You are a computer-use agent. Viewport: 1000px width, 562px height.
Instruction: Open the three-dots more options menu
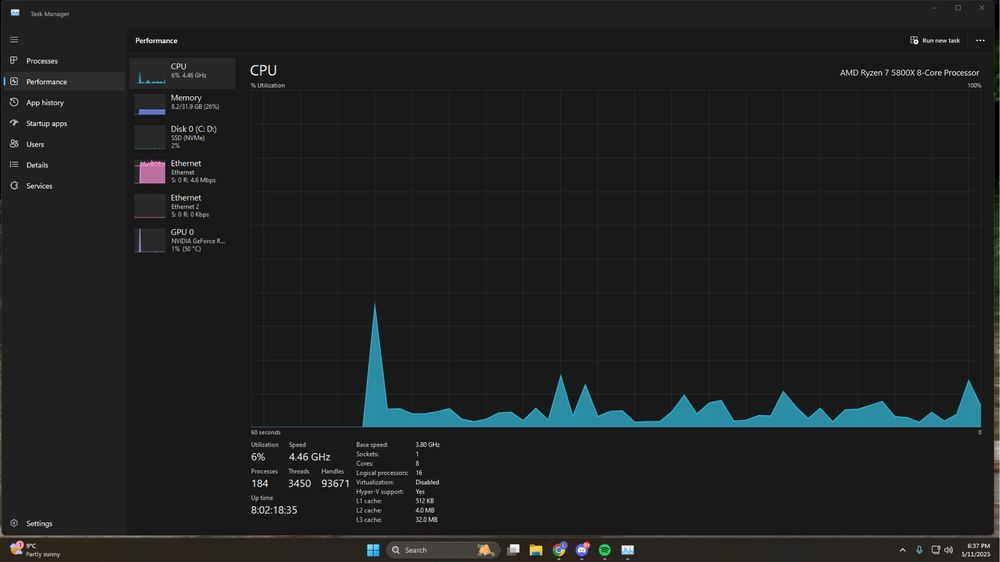[980, 40]
